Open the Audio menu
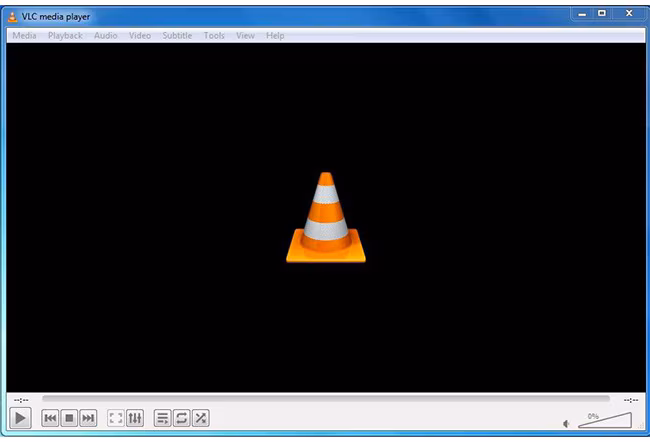Screen dimensions: 650x442 (105, 36)
